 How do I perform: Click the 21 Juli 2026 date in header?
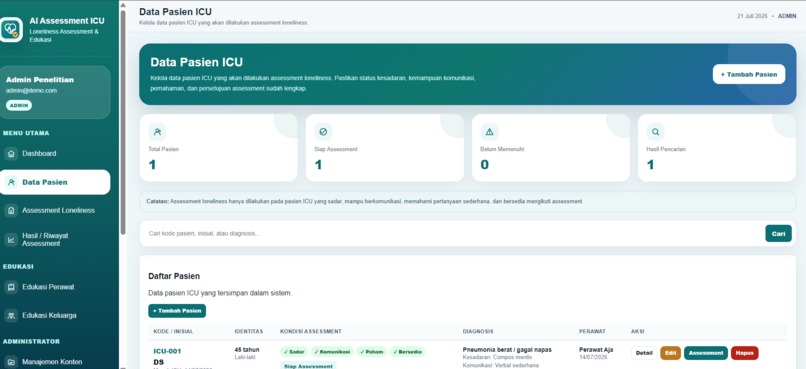point(752,16)
